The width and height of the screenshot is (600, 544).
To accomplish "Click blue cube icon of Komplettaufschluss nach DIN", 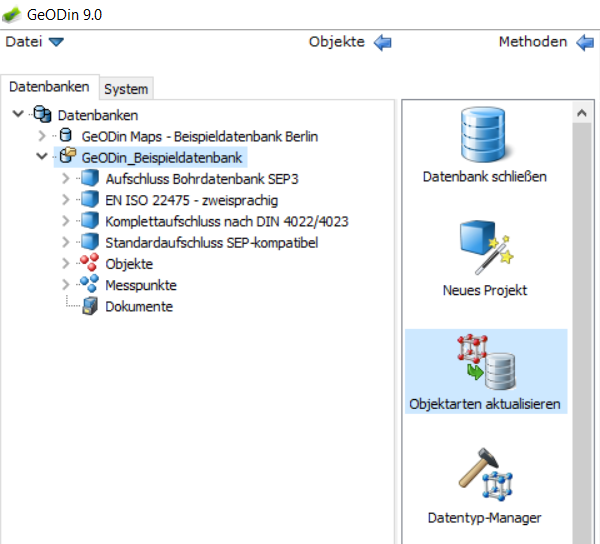I will pyautogui.click(x=90, y=221).
